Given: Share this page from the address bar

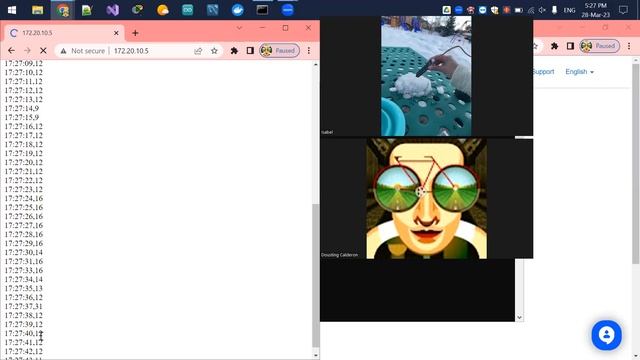Looking at the screenshot, I should click(x=198, y=51).
